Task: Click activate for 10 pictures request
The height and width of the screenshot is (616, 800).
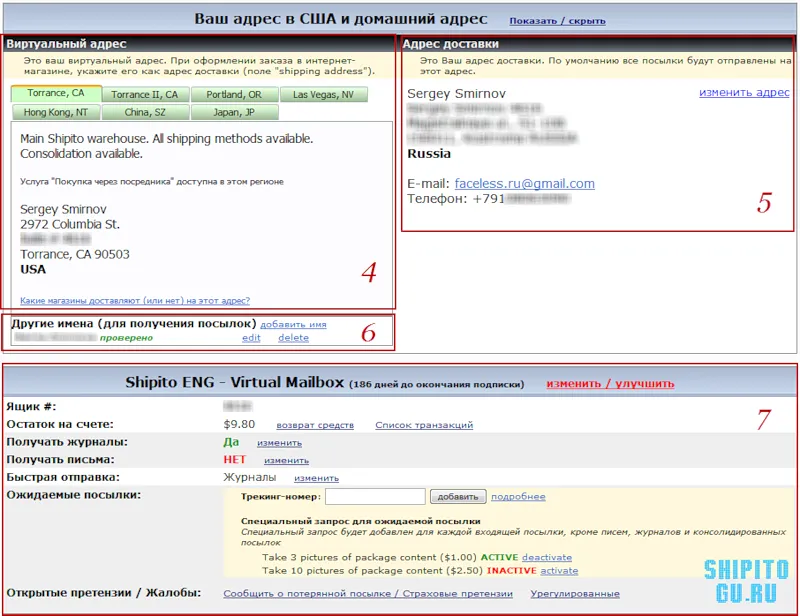Action: click(x=559, y=571)
